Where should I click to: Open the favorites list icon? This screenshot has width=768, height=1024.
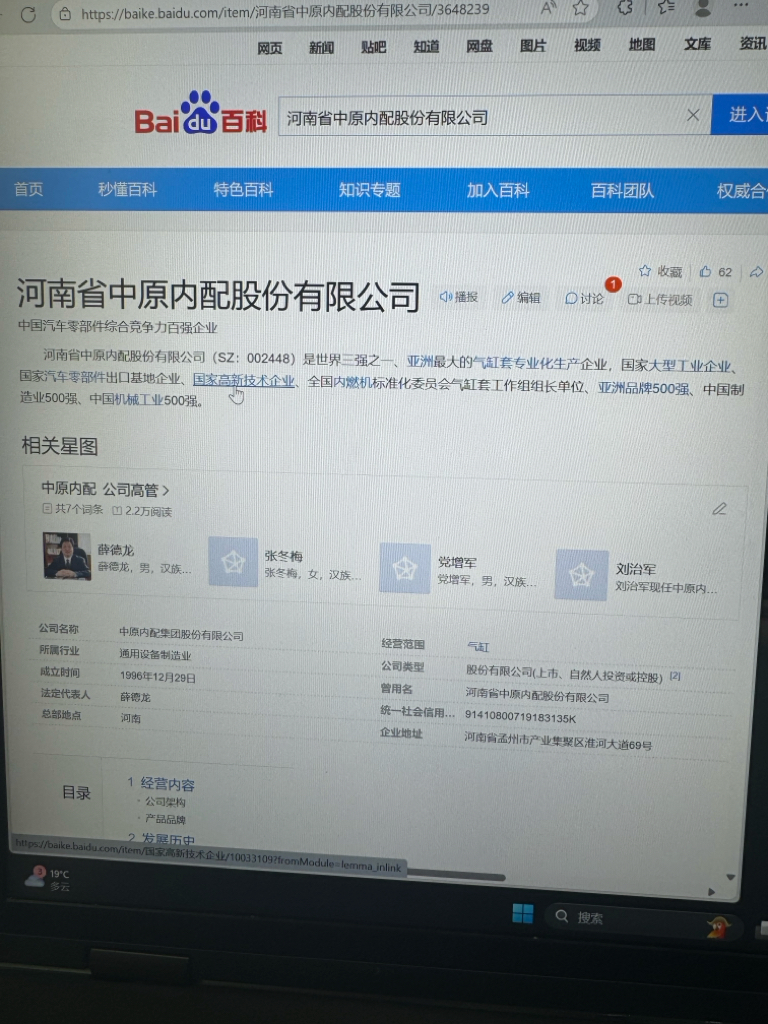(665, 7)
